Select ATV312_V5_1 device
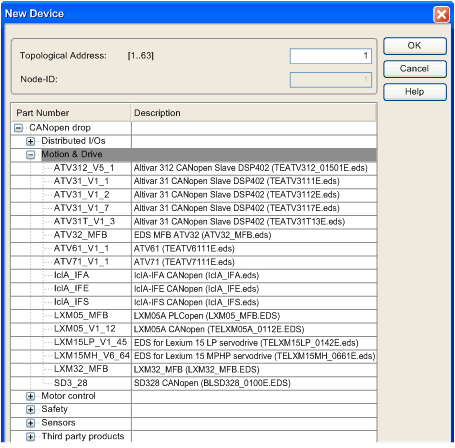Viewport: 455px width, 448px height. [x=84, y=168]
